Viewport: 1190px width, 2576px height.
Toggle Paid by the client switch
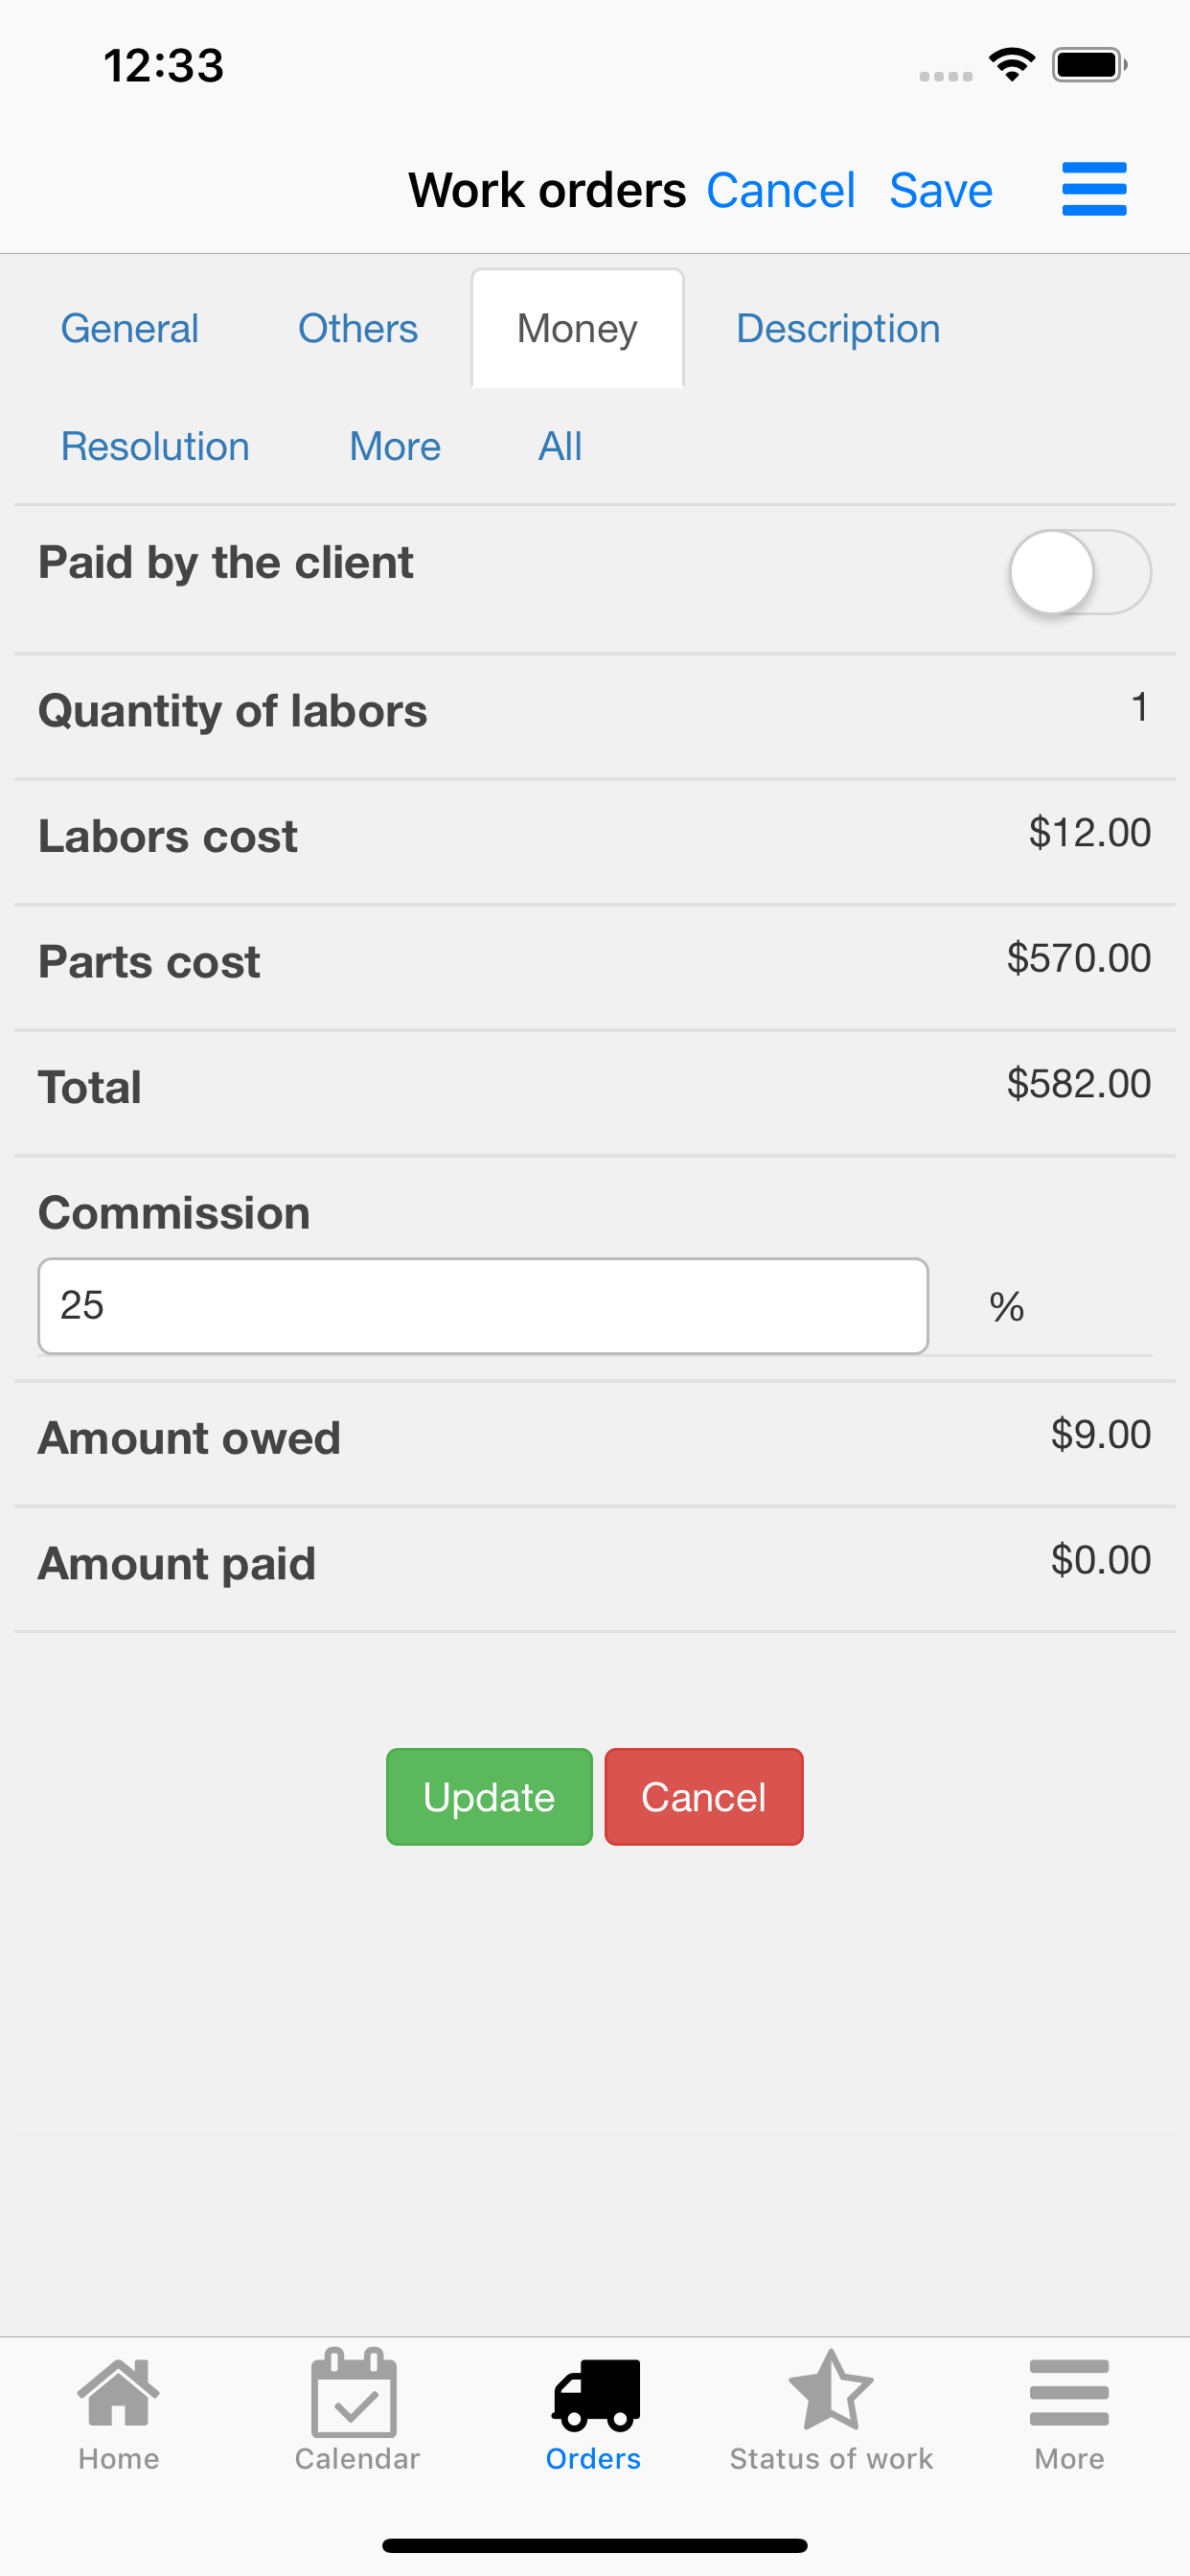1079,572
